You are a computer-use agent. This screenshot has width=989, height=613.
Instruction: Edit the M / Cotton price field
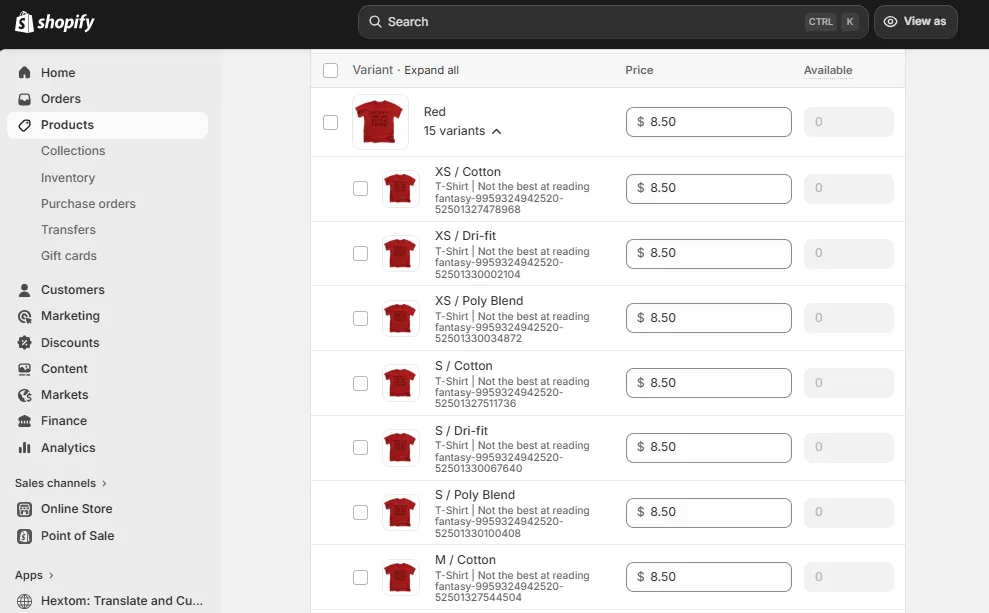coord(709,577)
